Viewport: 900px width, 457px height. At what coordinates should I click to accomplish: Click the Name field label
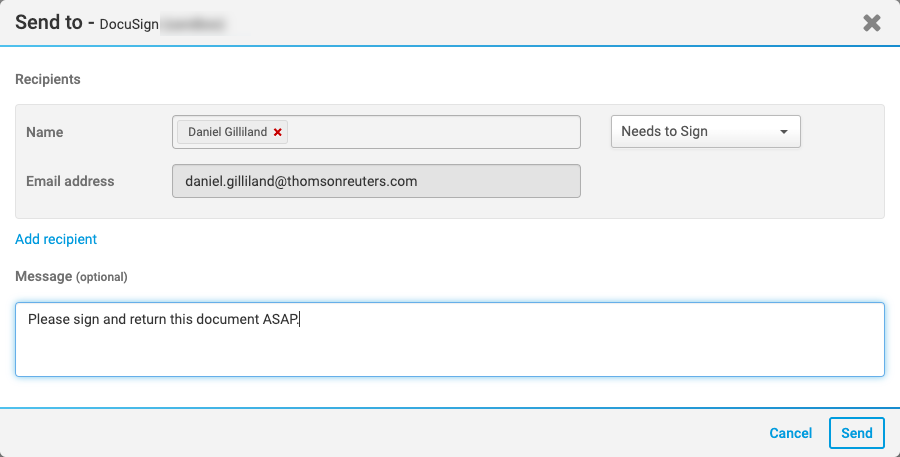(x=44, y=132)
